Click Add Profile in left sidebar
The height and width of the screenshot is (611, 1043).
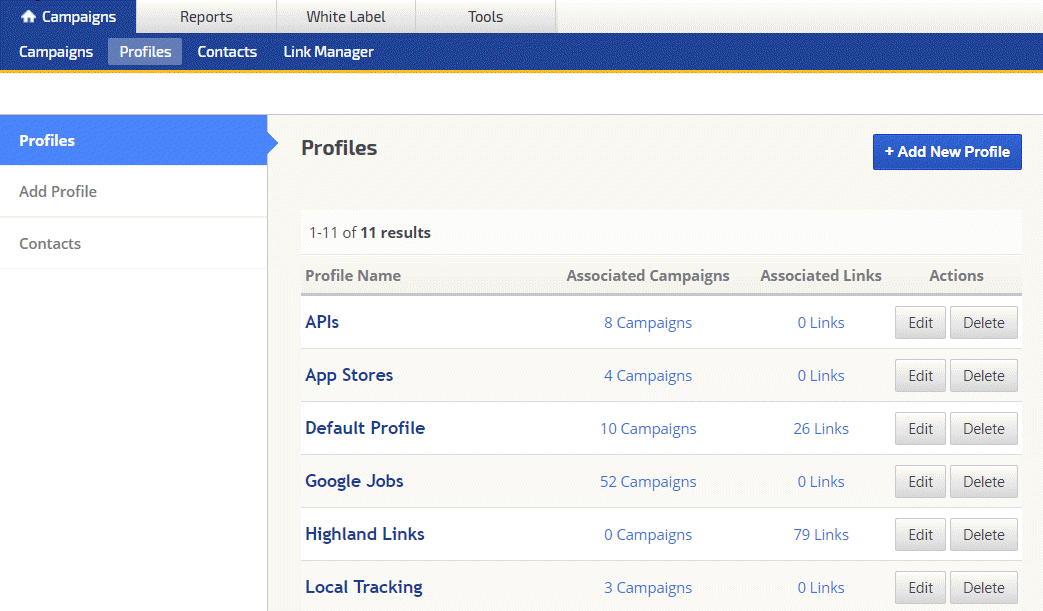point(58,192)
